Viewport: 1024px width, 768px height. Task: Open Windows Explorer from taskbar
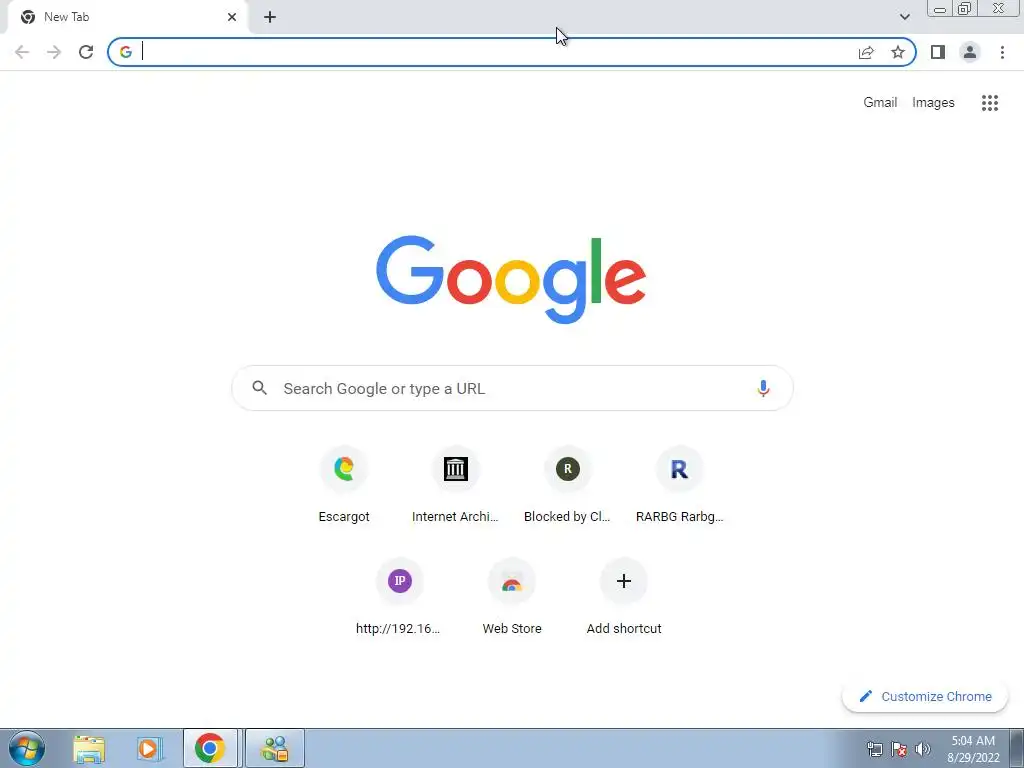coord(89,748)
